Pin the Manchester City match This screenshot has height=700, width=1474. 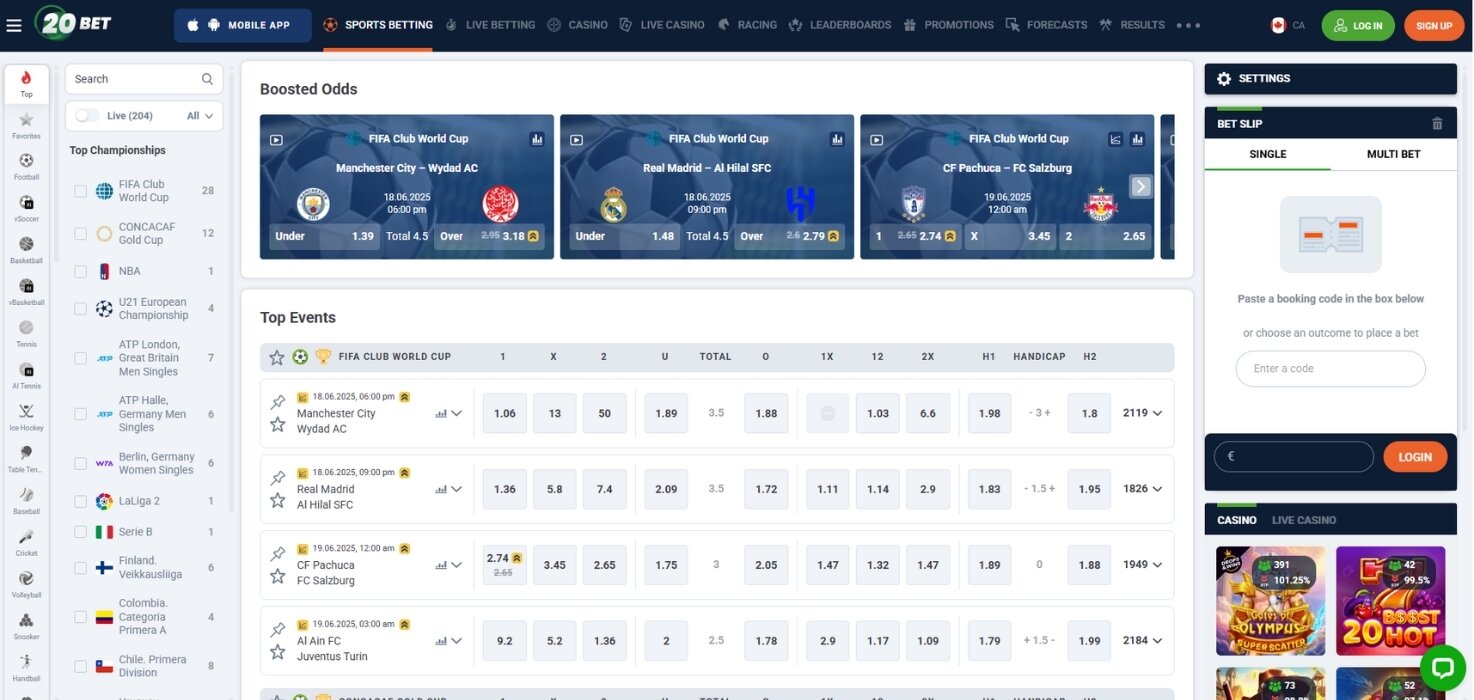(x=278, y=402)
